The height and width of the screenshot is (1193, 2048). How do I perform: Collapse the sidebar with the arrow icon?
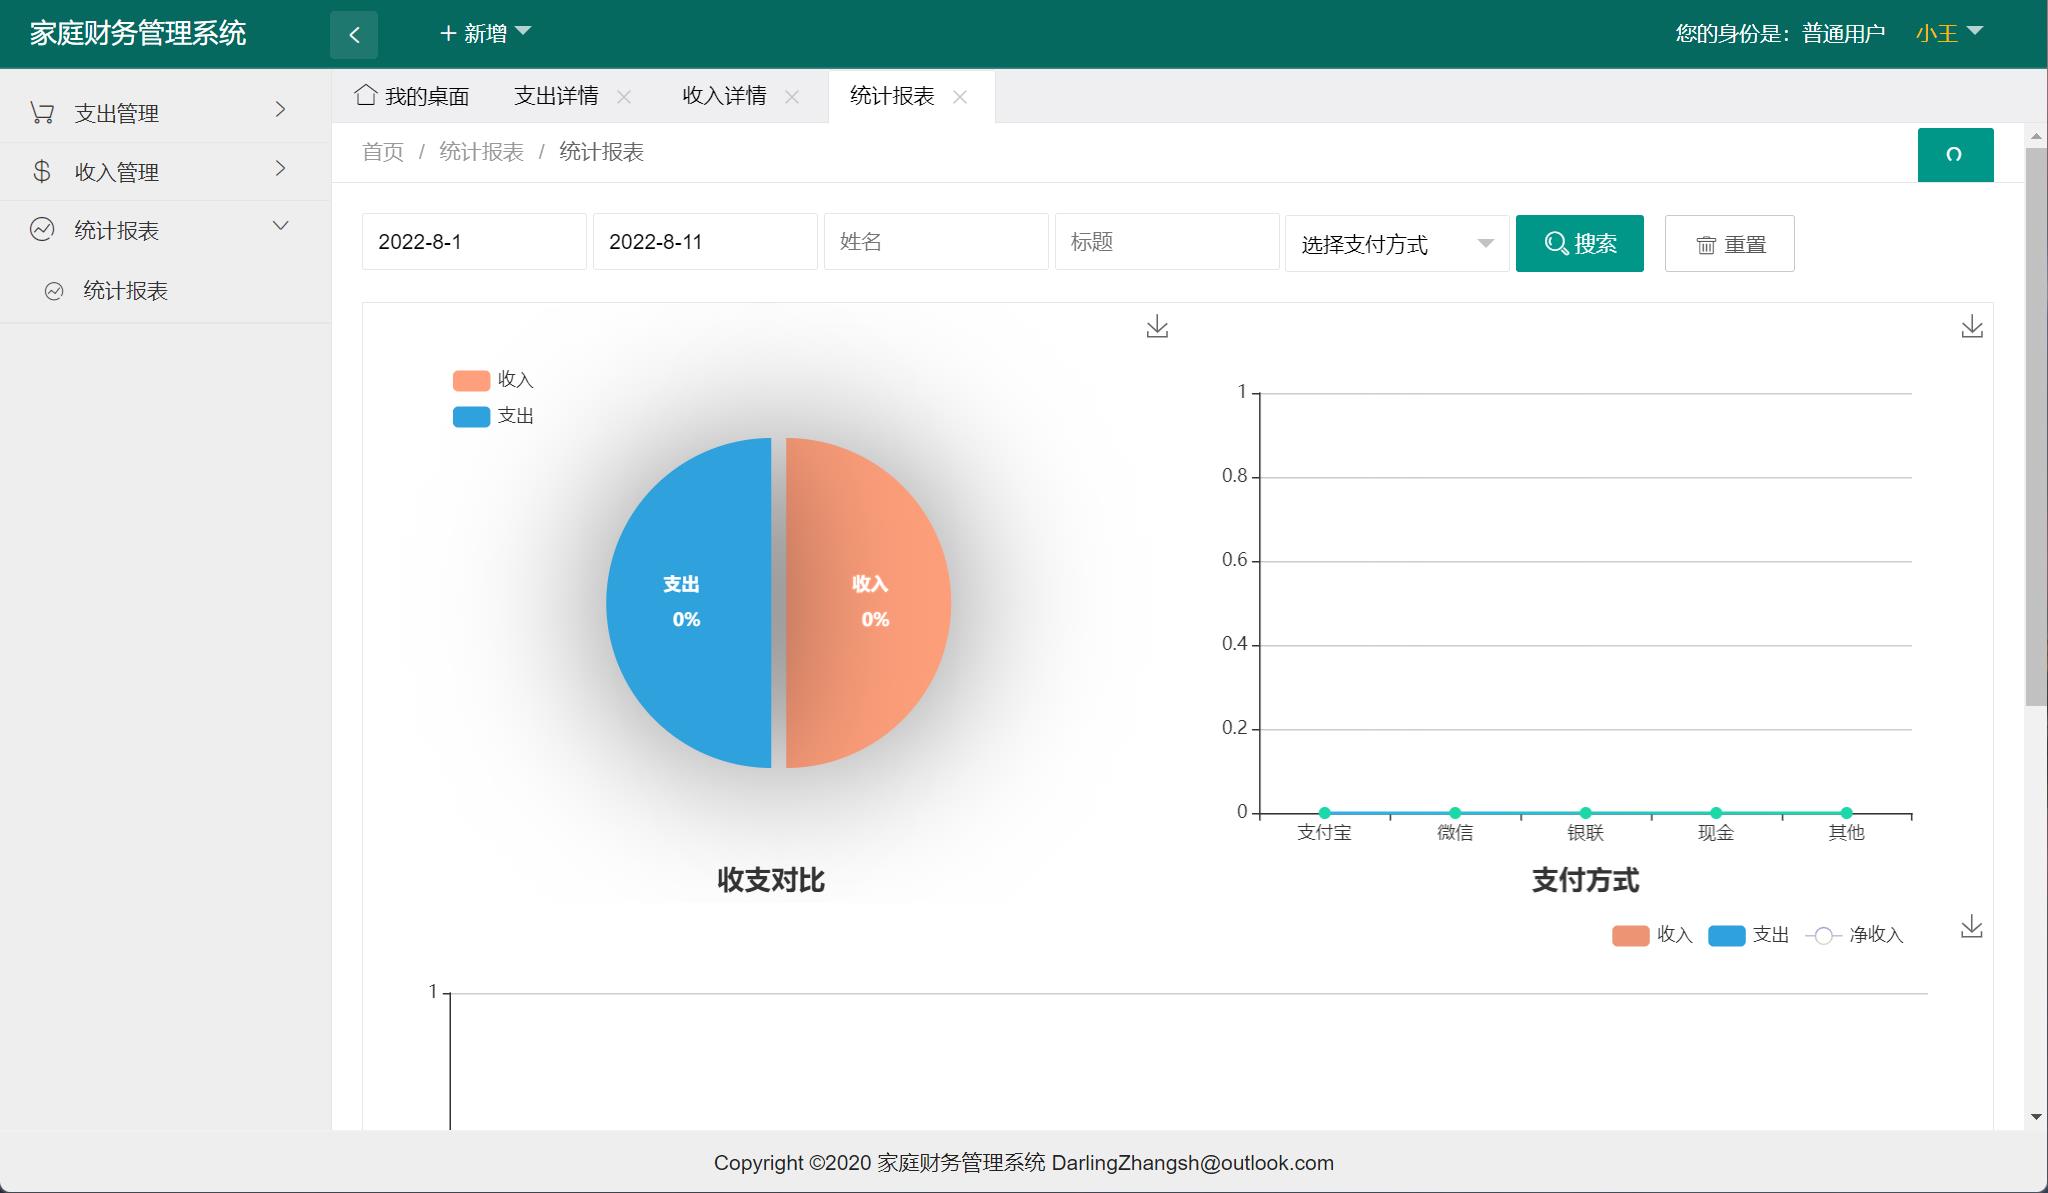355,33
